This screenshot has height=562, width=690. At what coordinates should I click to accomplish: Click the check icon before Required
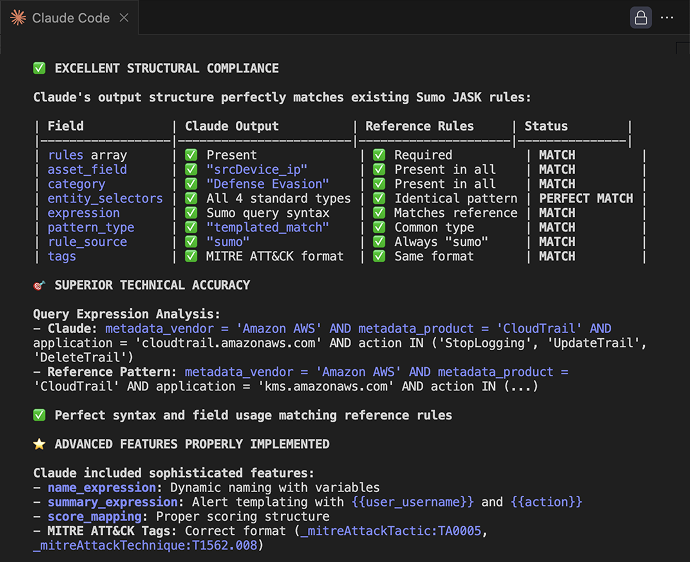[379, 155]
